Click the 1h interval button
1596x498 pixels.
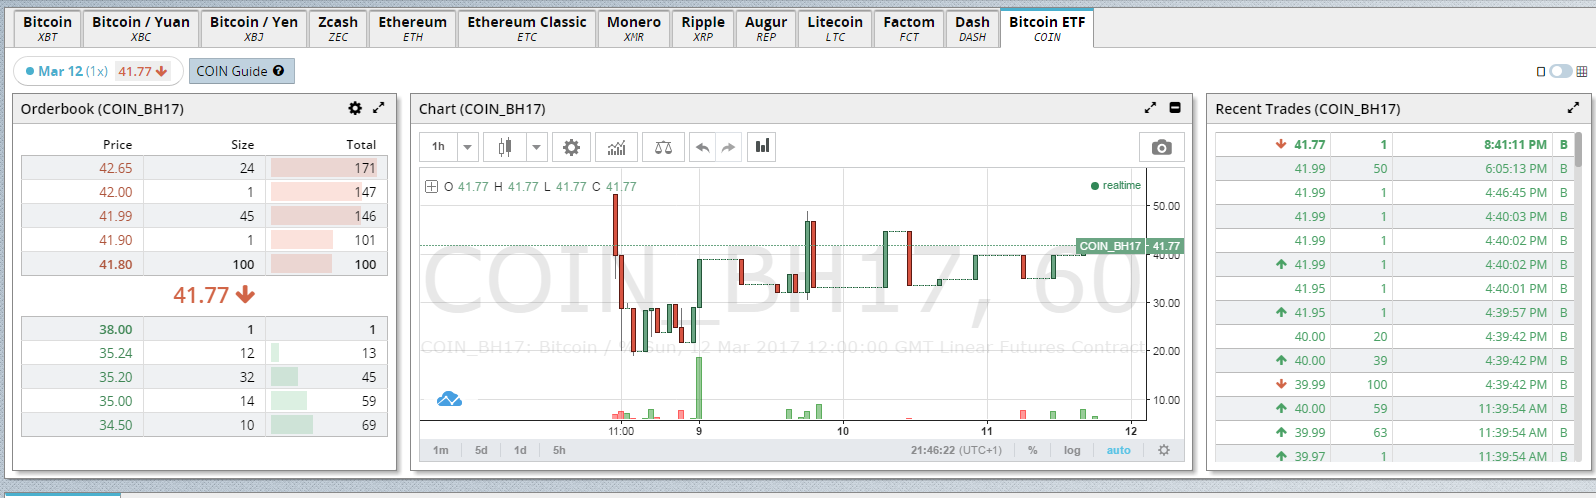click(438, 147)
